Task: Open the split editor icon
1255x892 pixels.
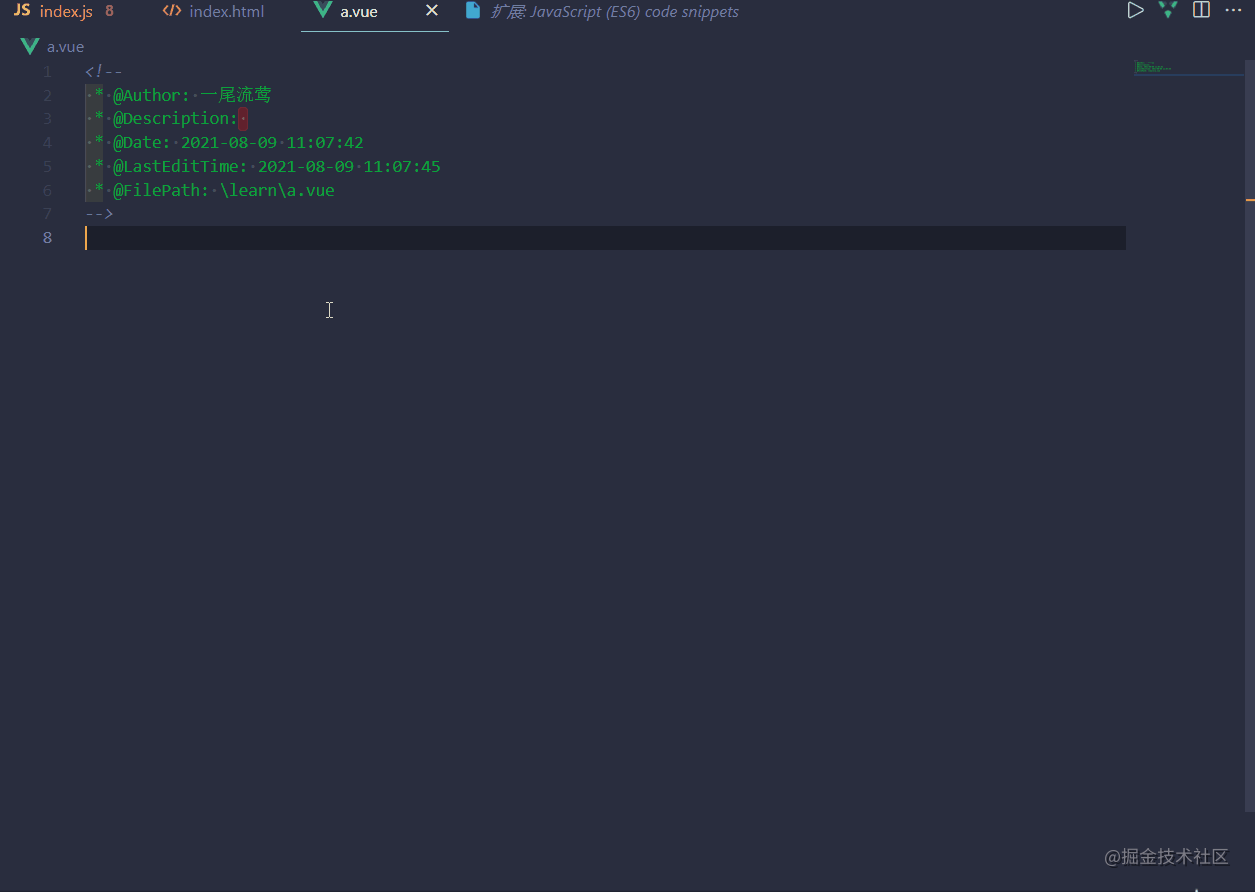Action: pyautogui.click(x=1201, y=10)
